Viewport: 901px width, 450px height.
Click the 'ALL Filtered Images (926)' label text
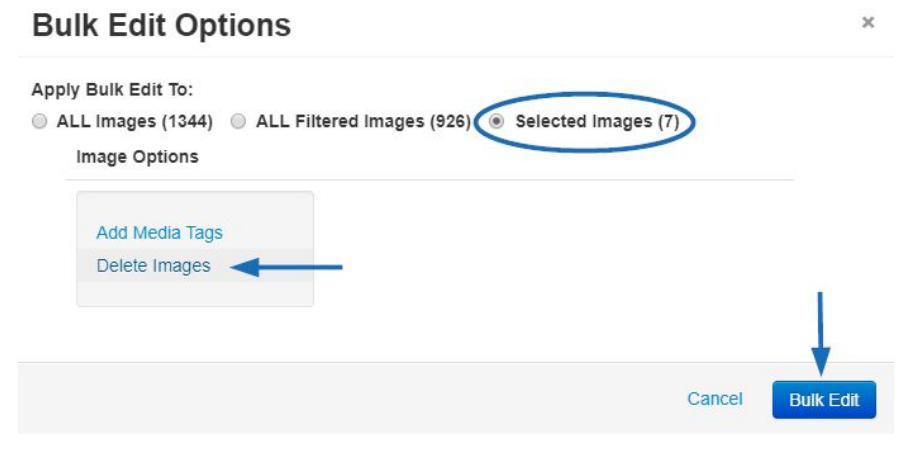pyautogui.click(x=363, y=122)
